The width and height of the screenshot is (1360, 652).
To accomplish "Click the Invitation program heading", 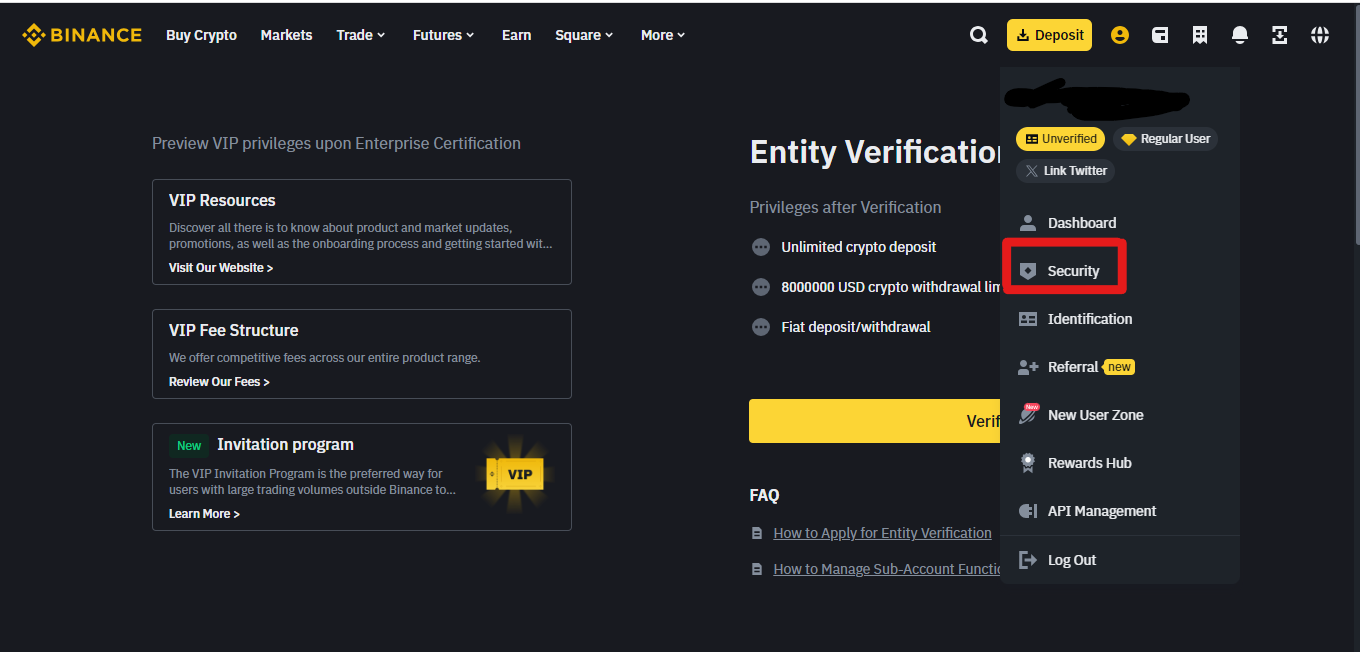I will [285, 445].
